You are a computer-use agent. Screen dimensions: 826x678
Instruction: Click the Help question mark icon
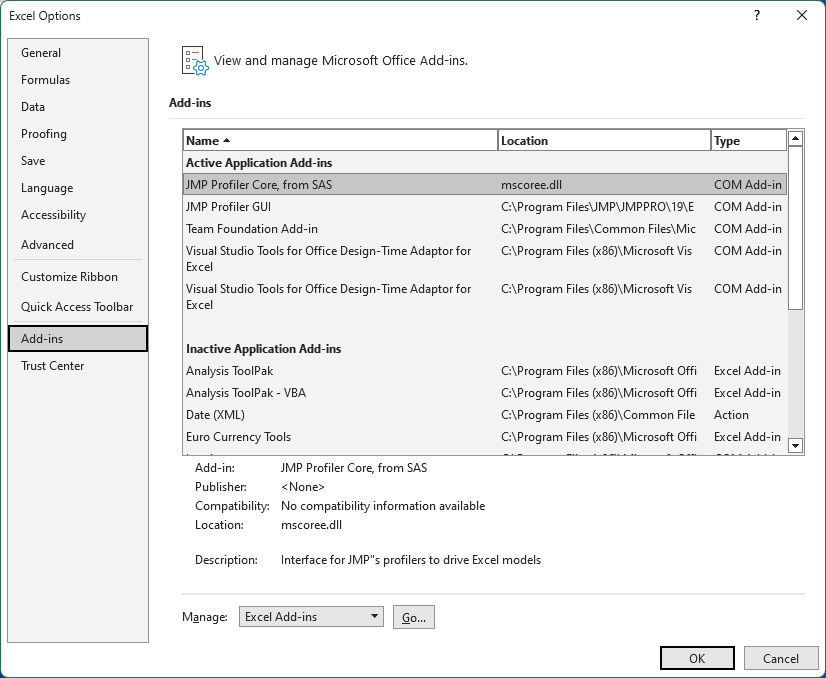(757, 15)
